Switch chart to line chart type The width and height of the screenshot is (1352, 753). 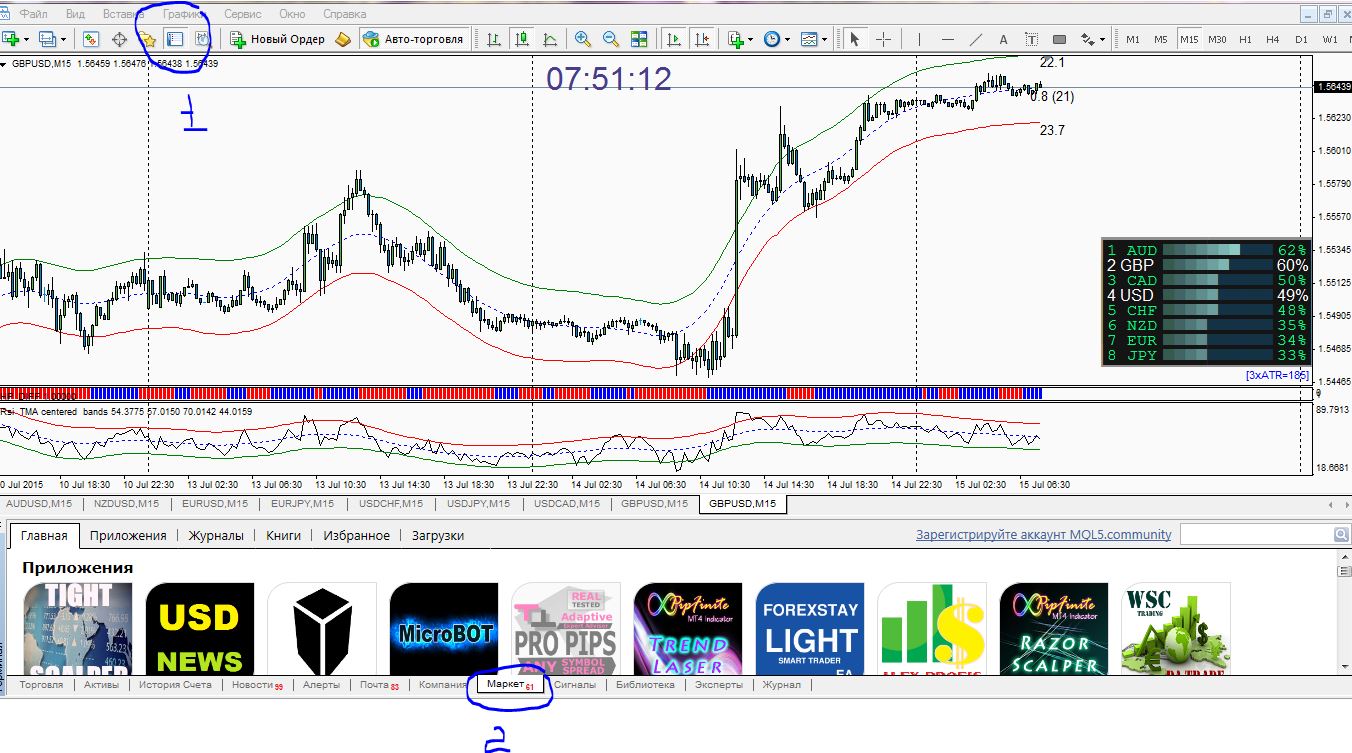click(x=549, y=39)
